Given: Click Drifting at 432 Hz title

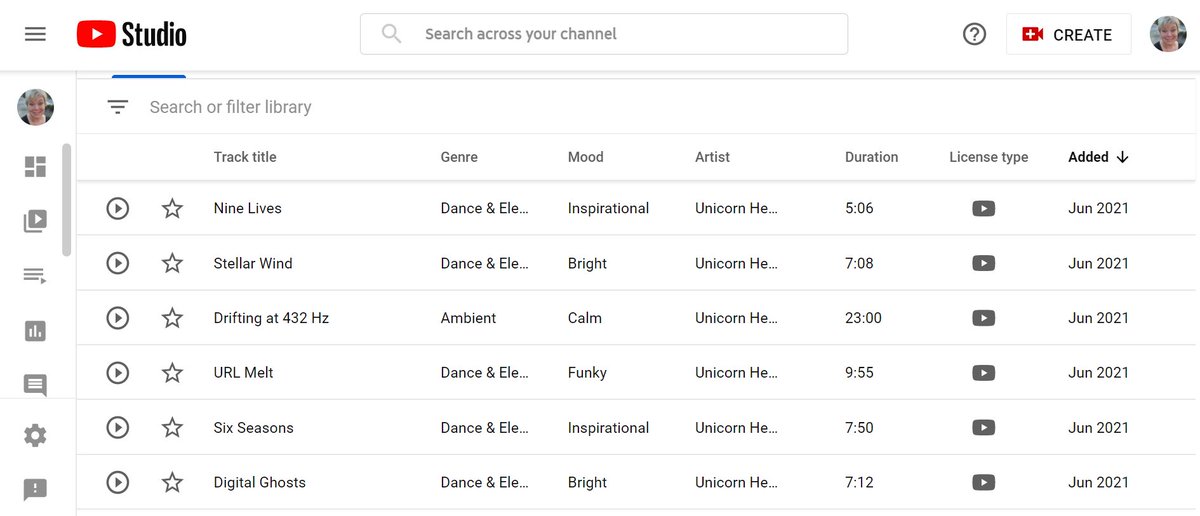Looking at the screenshot, I should pyautogui.click(x=271, y=318).
